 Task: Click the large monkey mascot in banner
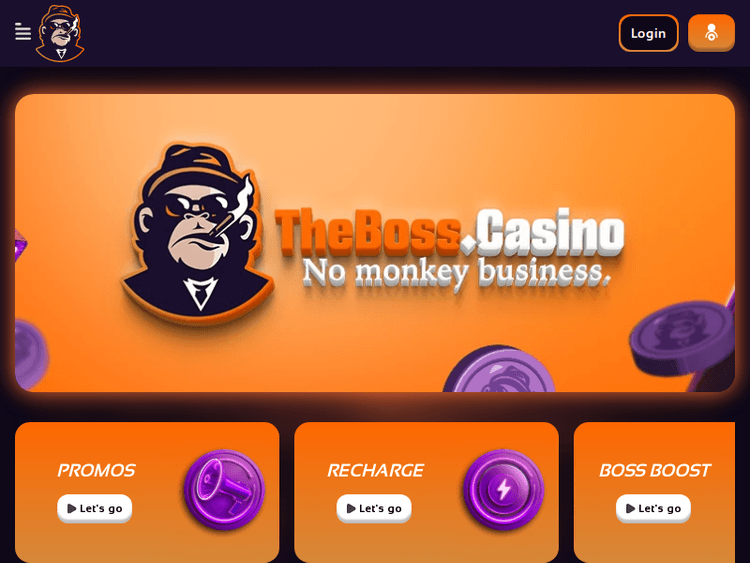[x=197, y=234]
